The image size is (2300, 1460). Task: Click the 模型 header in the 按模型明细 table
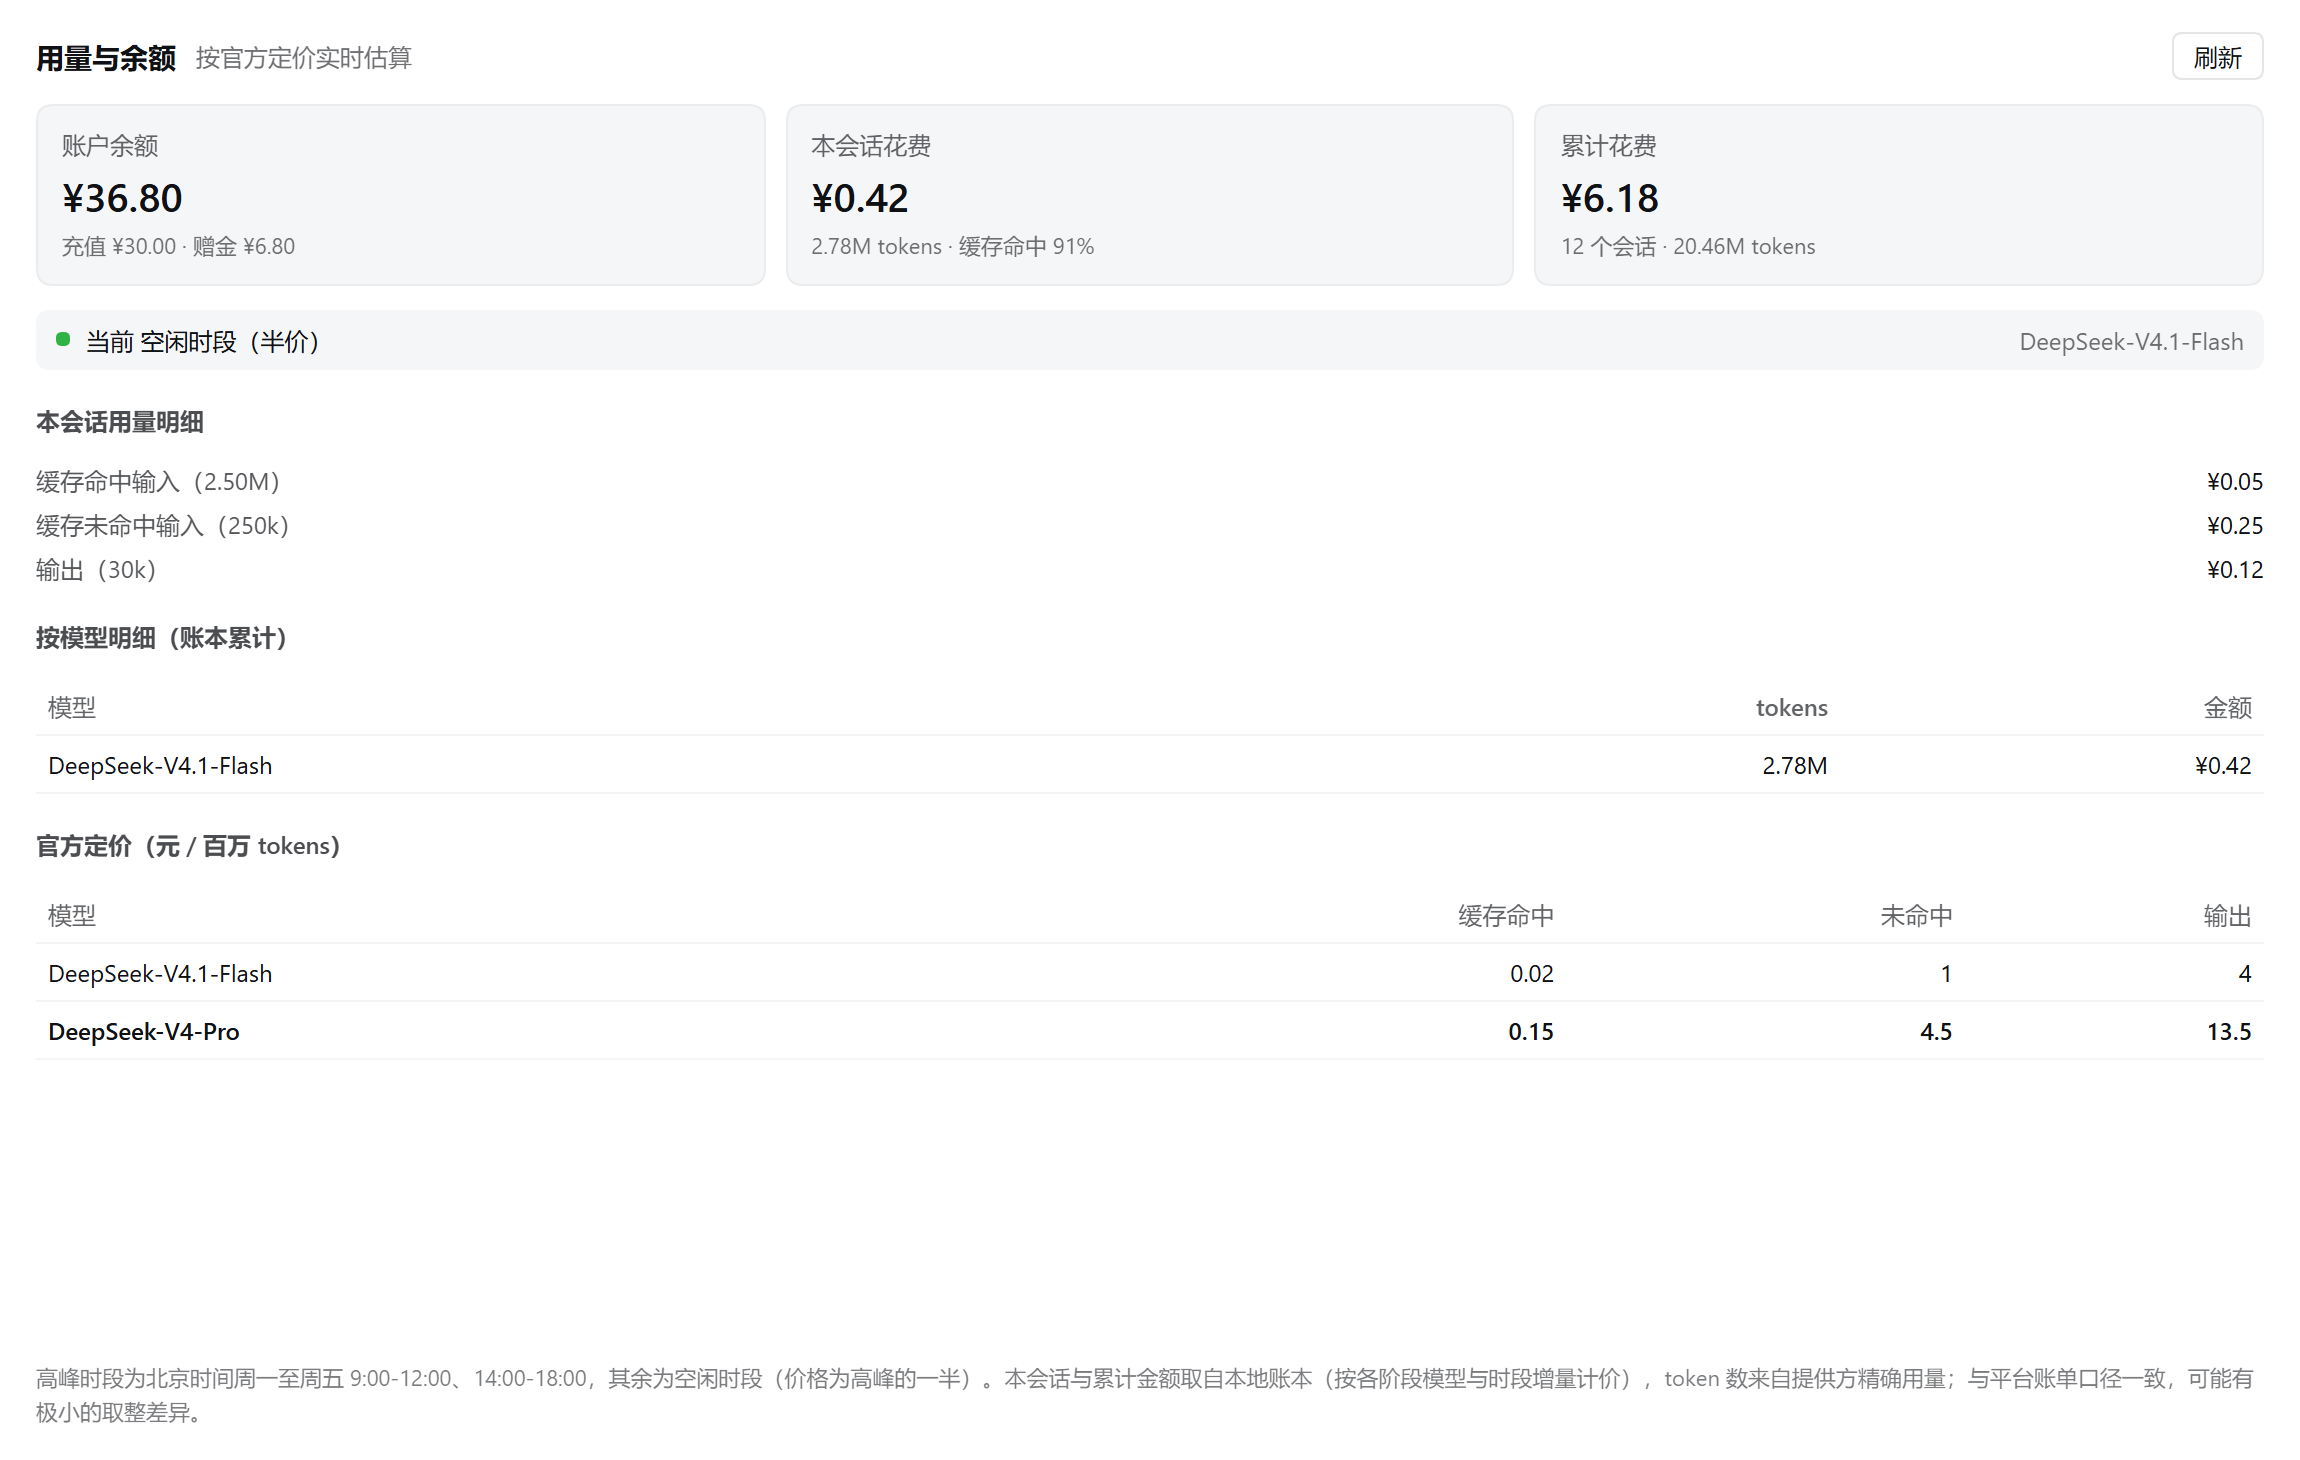coord(72,708)
